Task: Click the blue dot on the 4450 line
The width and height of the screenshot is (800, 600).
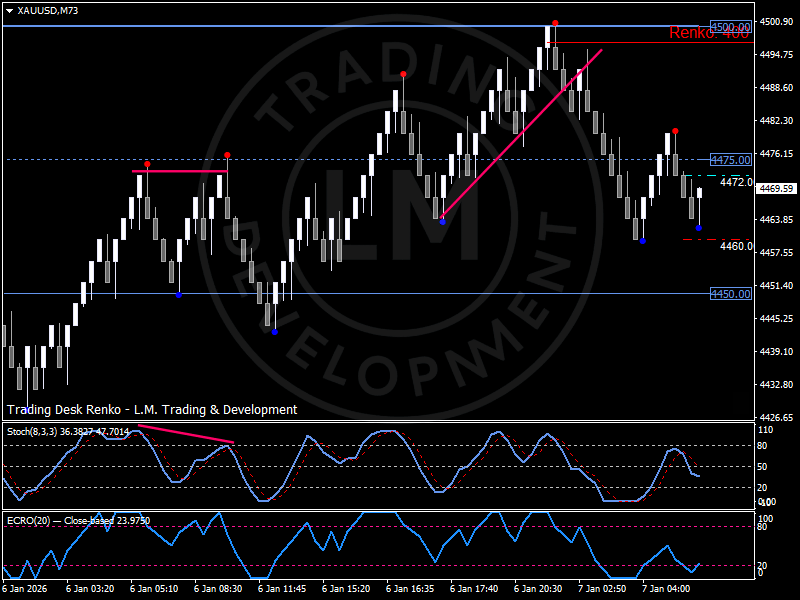Action: [179, 295]
